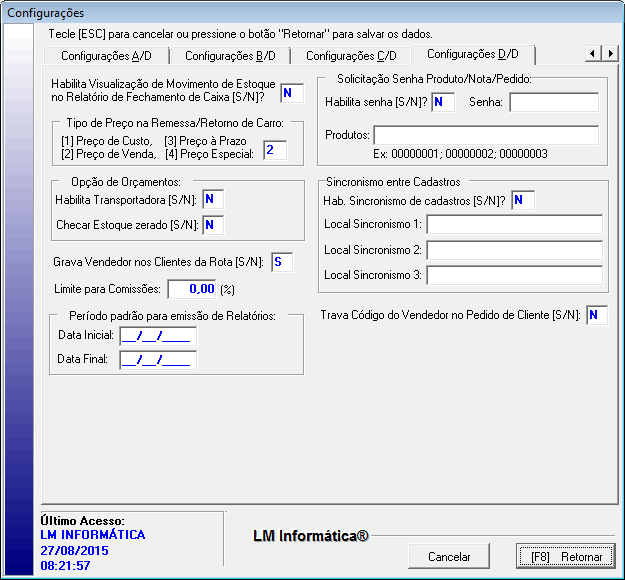The width and height of the screenshot is (625, 580).
Task: Open the Configurações B/D tab
Action: point(230,56)
